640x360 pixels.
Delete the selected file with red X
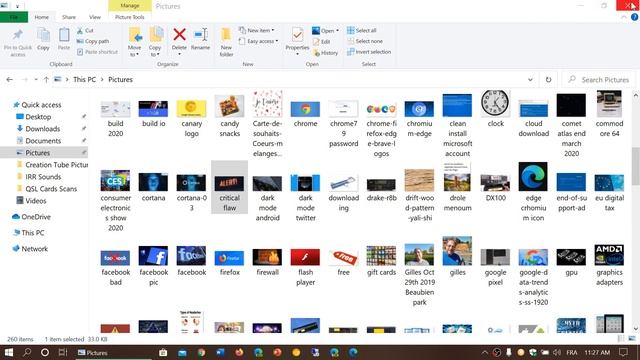[179, 35]
